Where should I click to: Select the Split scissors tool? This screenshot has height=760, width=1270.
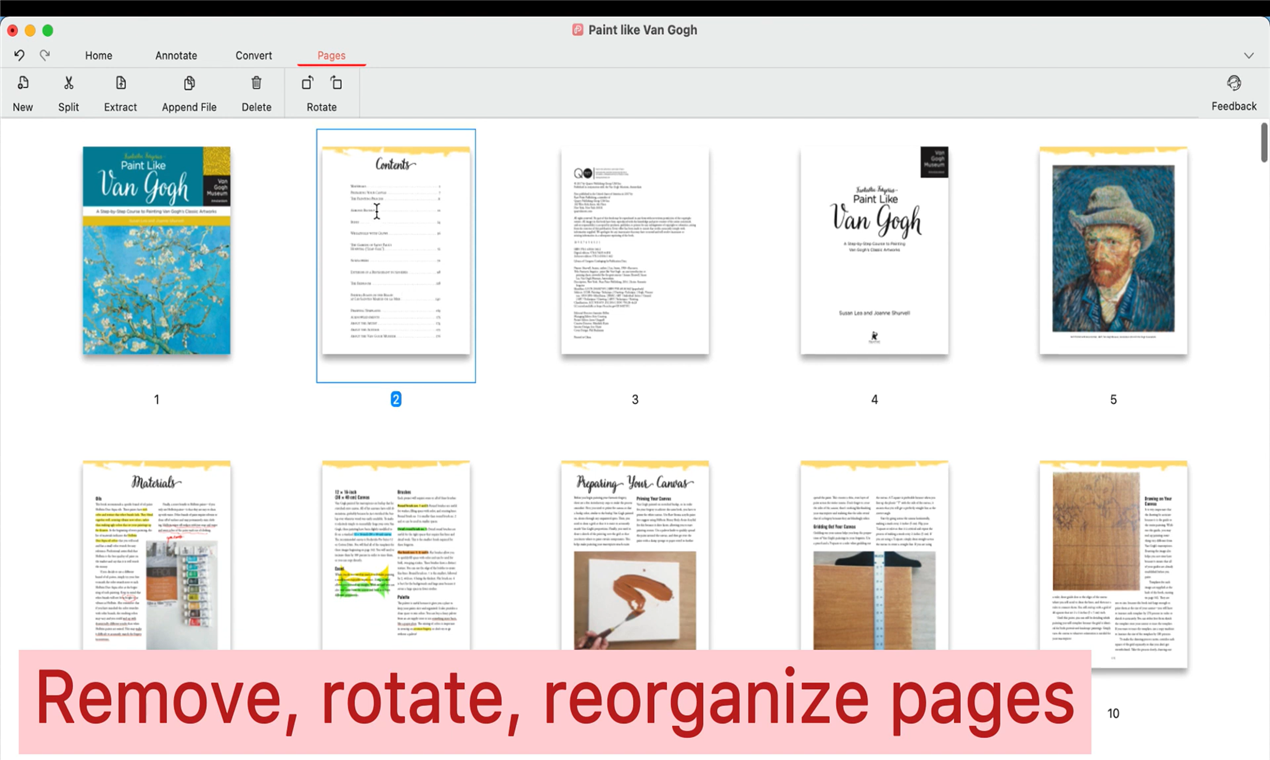69,83
